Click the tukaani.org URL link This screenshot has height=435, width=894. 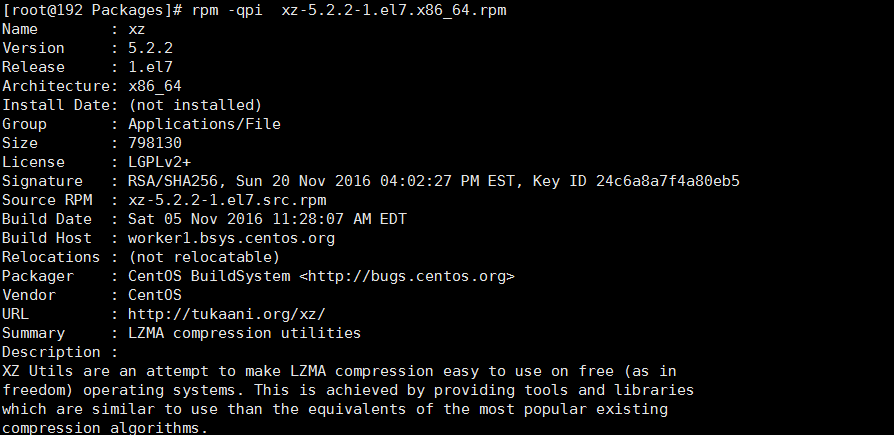[226, 314]
